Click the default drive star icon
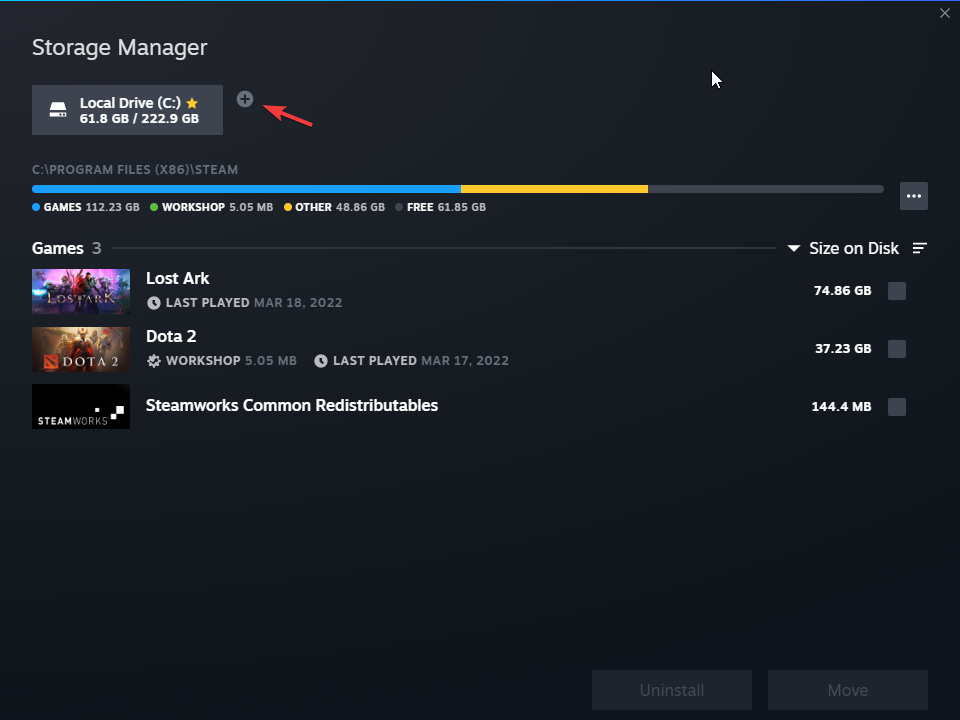Image resolution: width=960 pixels, height=720 pixels. [x=192, y=103]
